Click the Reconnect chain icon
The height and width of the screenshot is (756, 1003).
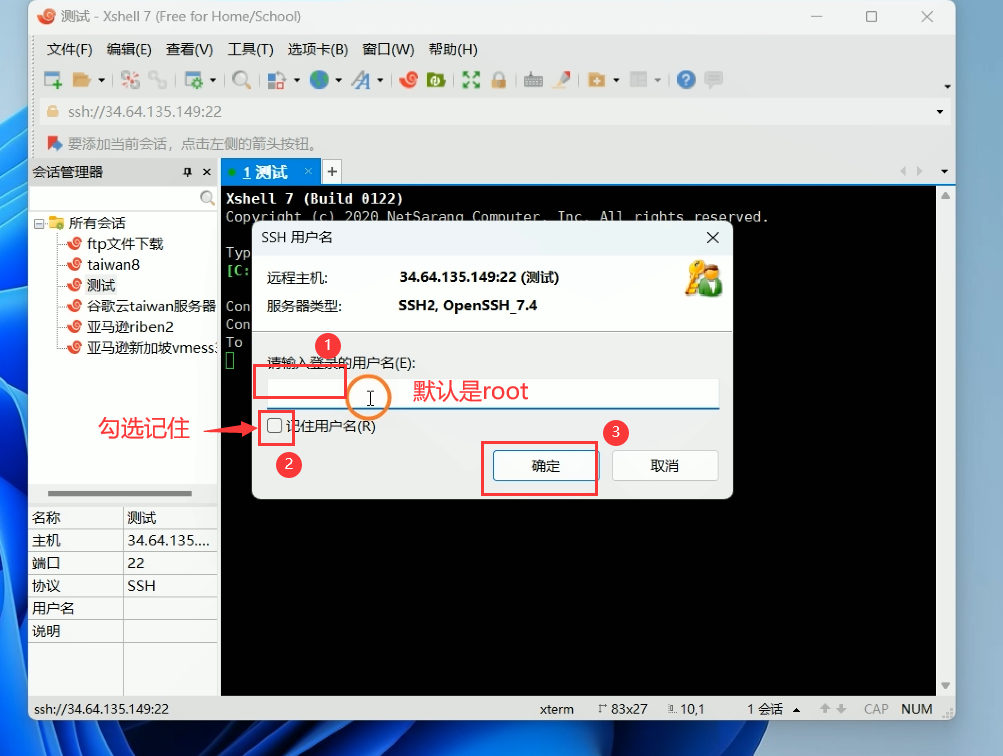157,80
